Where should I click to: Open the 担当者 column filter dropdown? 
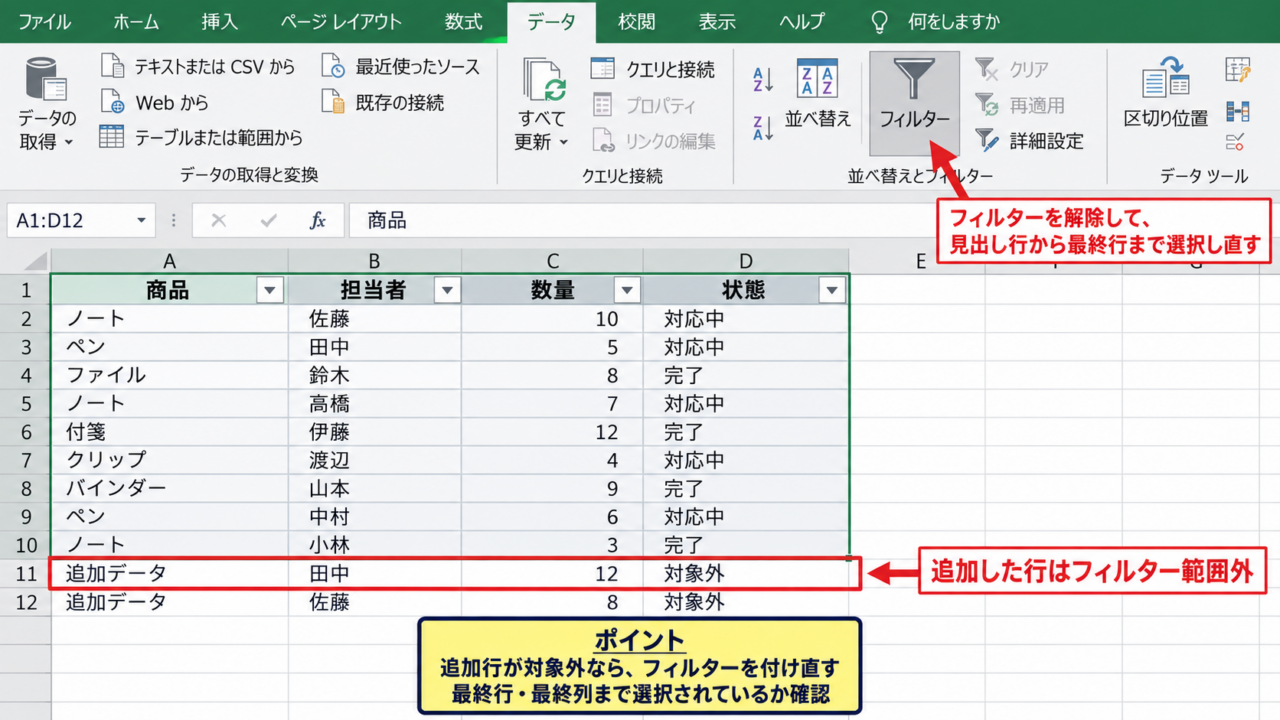[x=447, y=291]
